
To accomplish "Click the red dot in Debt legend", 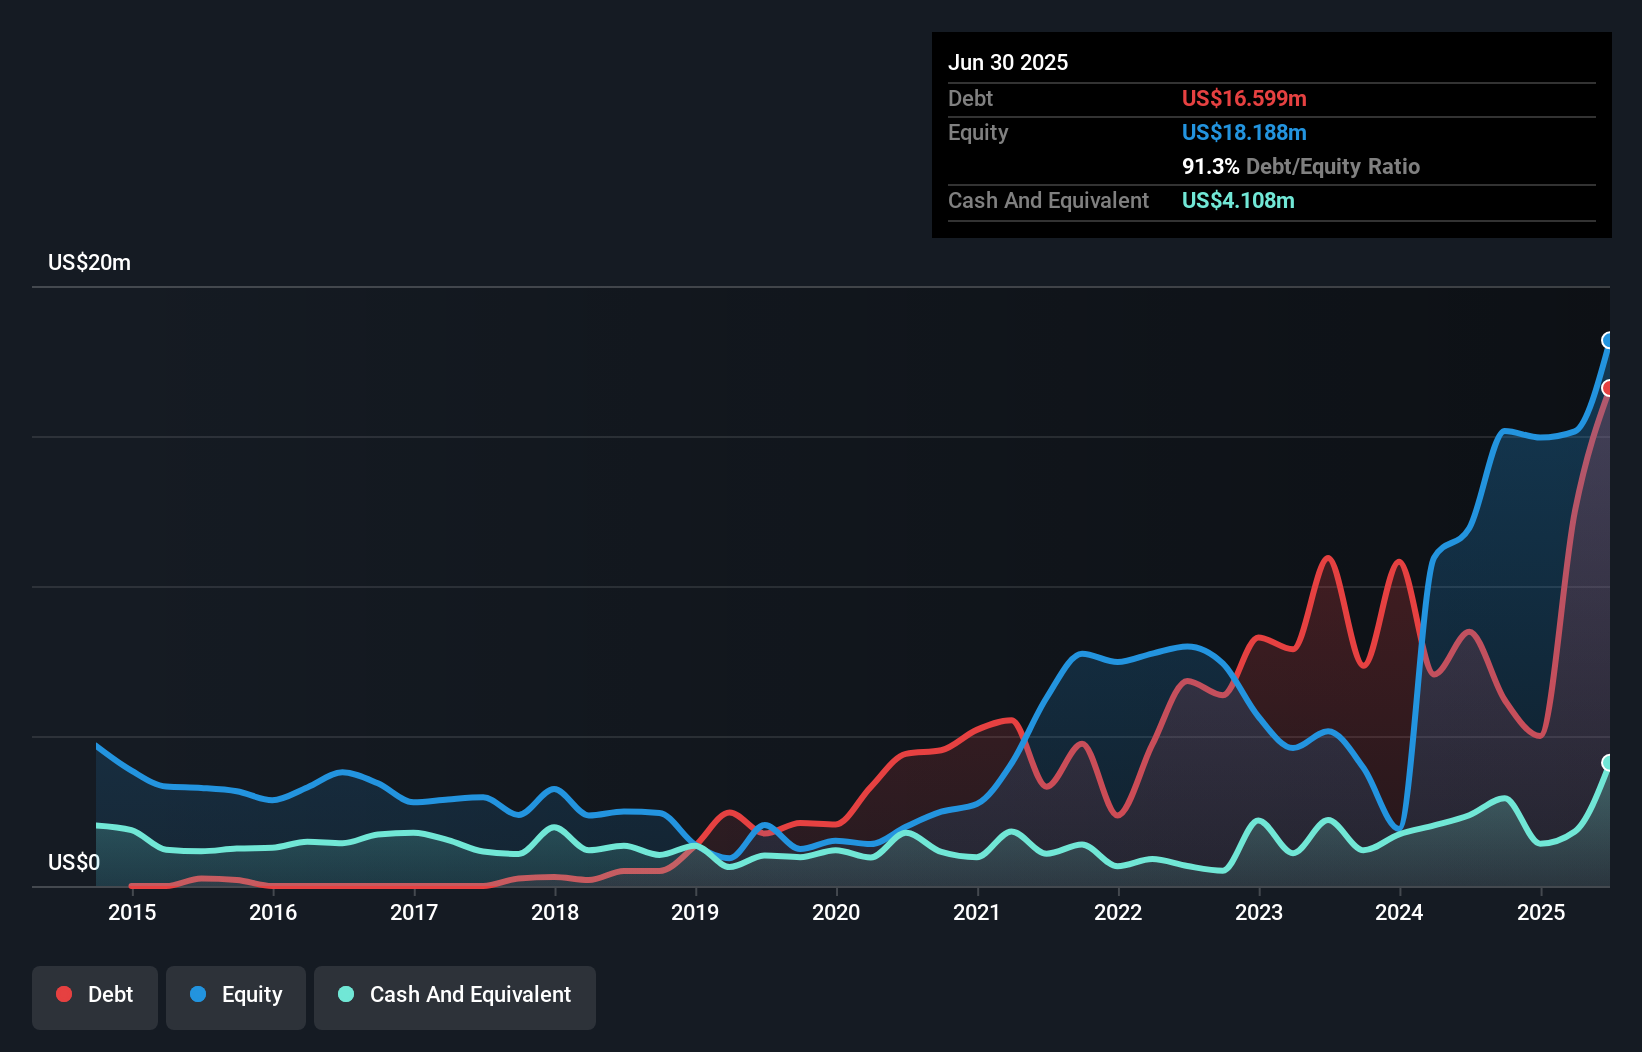I will tap(64, 994).
